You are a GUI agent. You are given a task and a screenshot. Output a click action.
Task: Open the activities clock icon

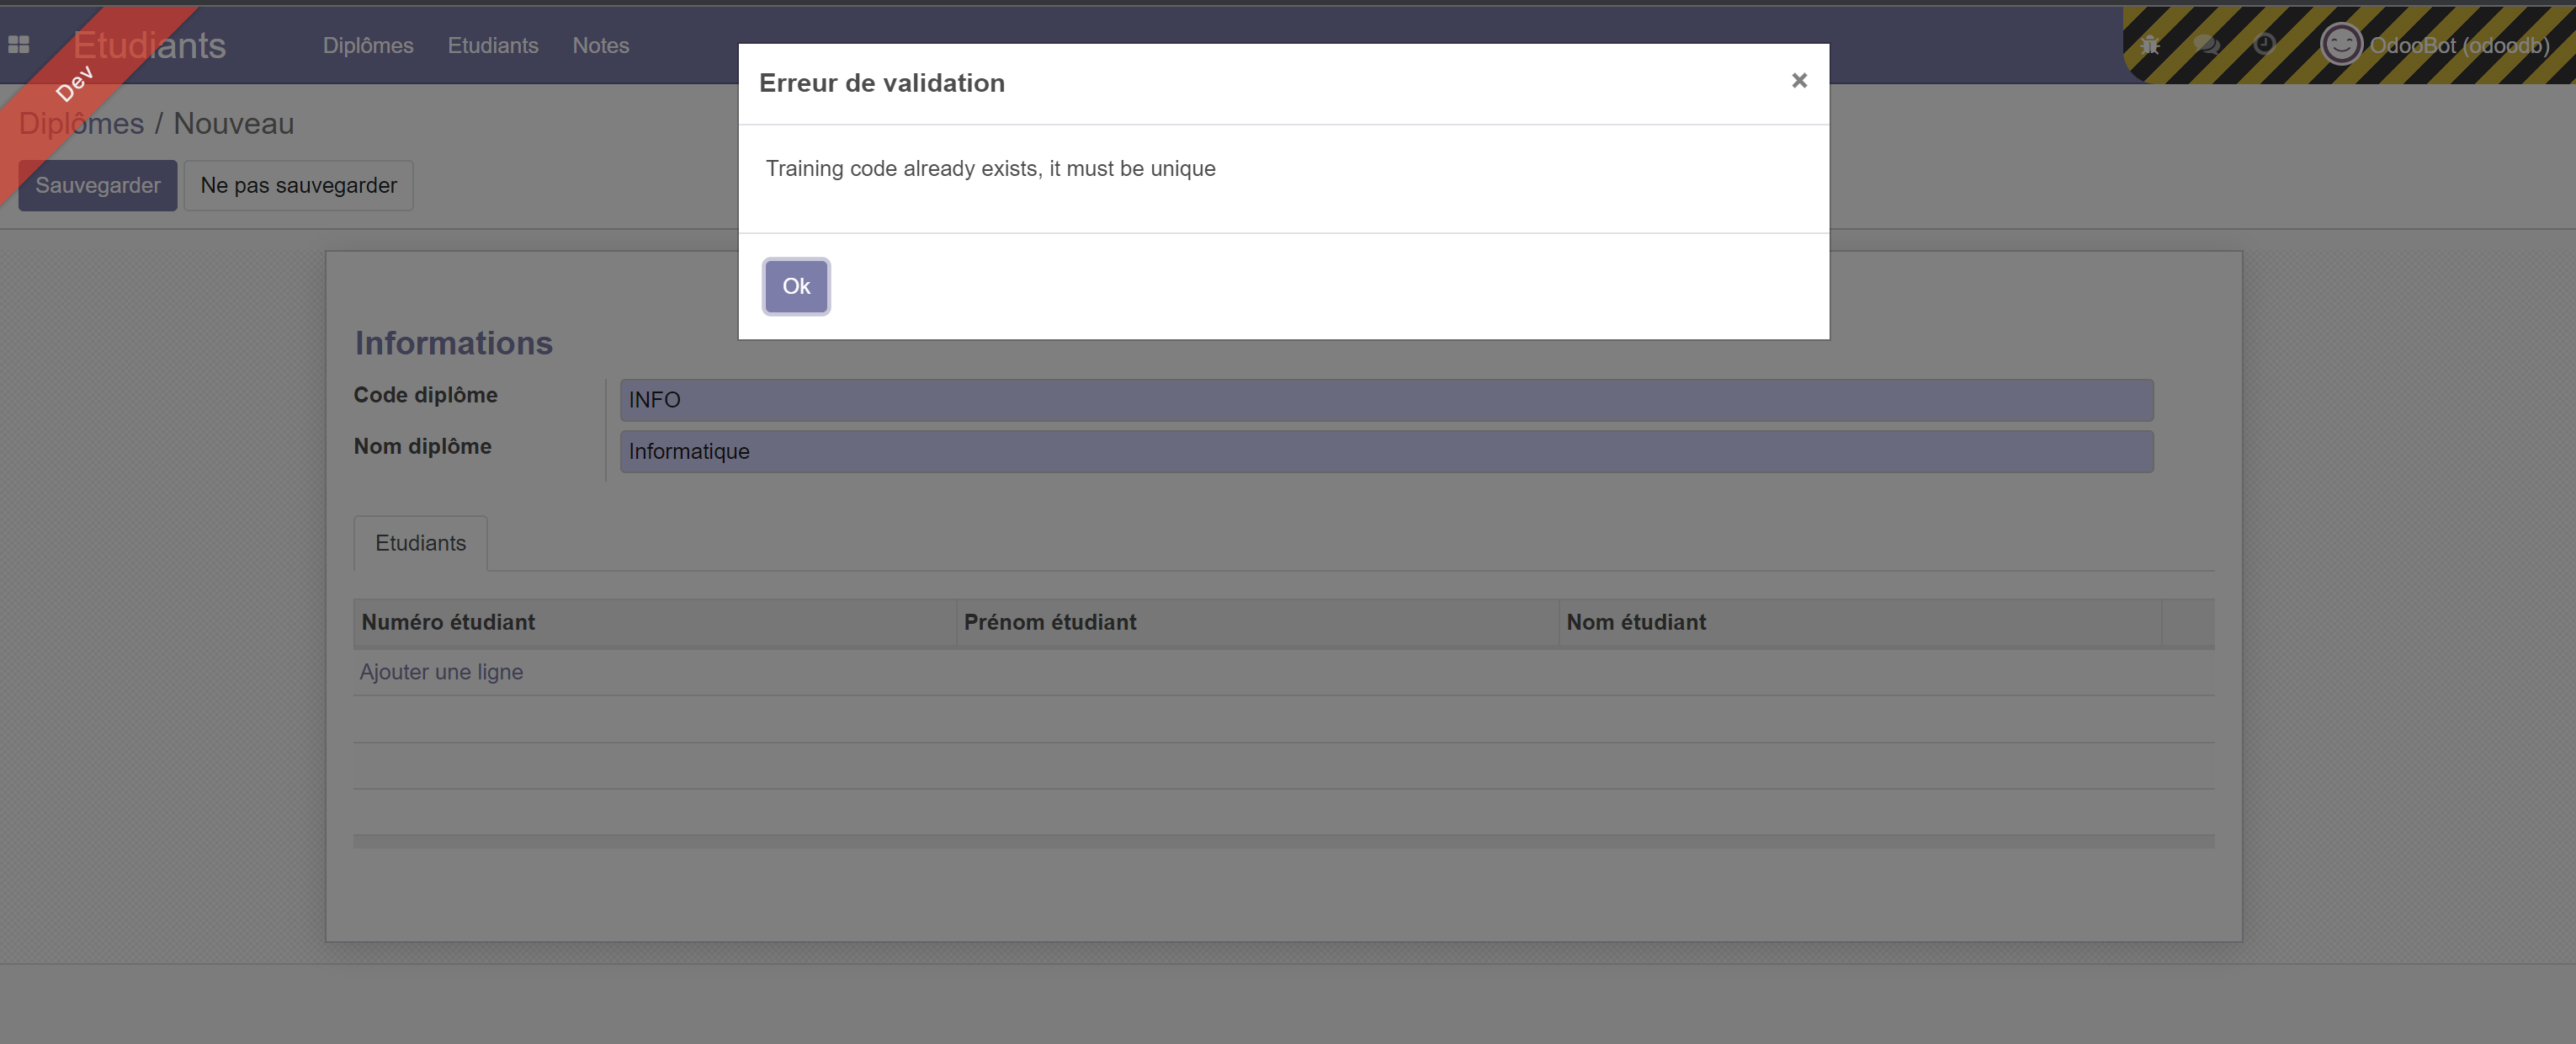click(2264, 45)
